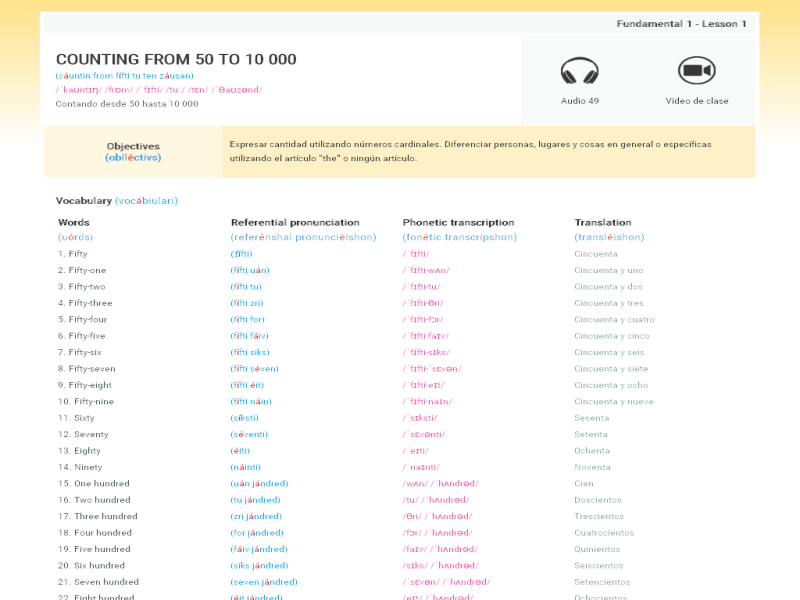Select the translation Cincuenta y nueve
The image size is (800, 600).
coord(614,402)
